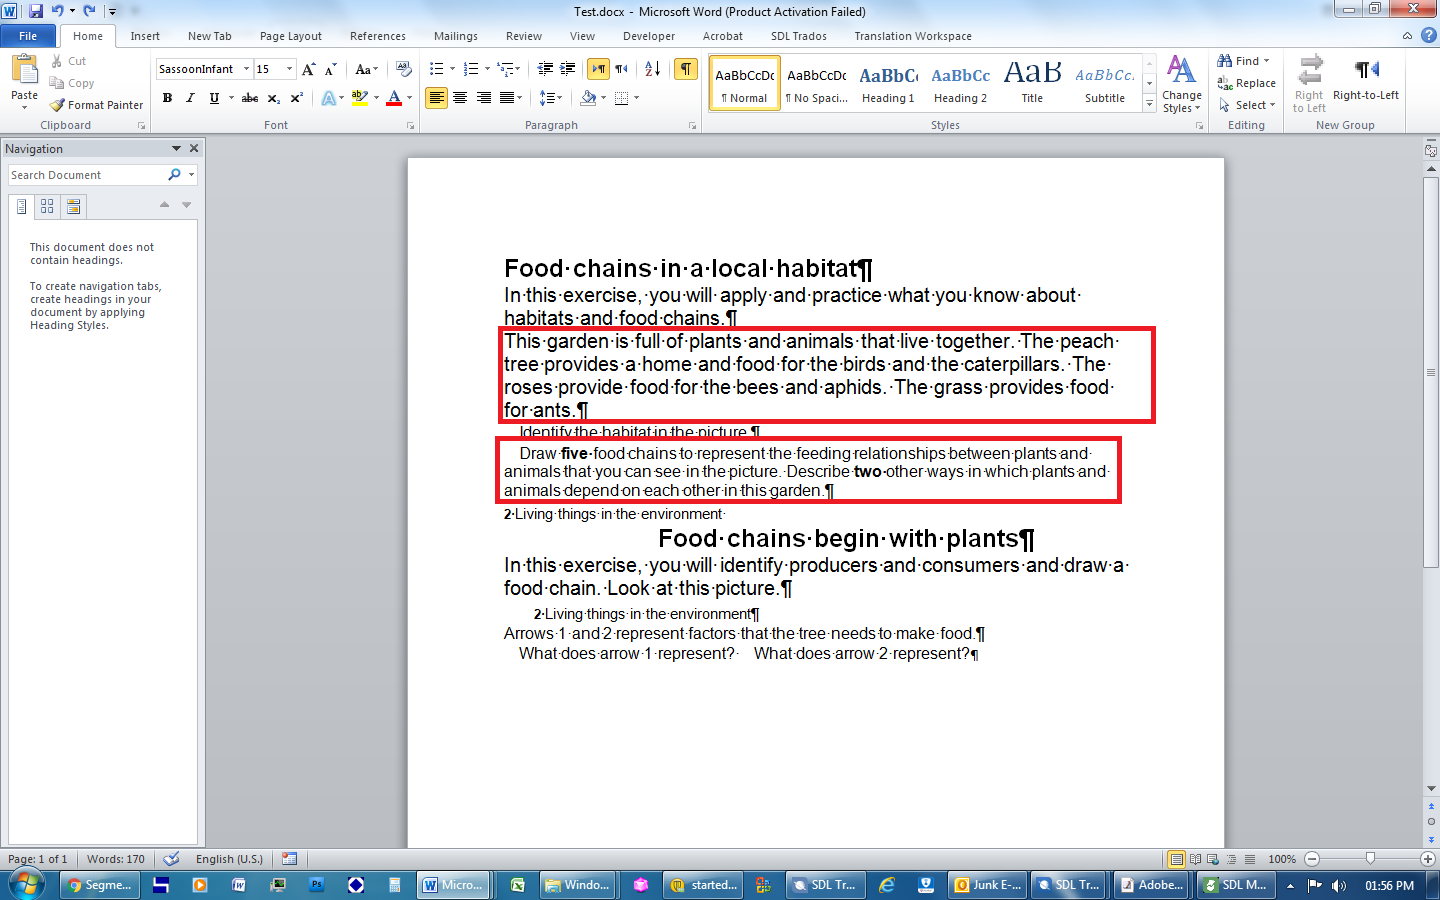1440x900 pixels.
Task: Undo the last action
Action: [x=57, y=11]
